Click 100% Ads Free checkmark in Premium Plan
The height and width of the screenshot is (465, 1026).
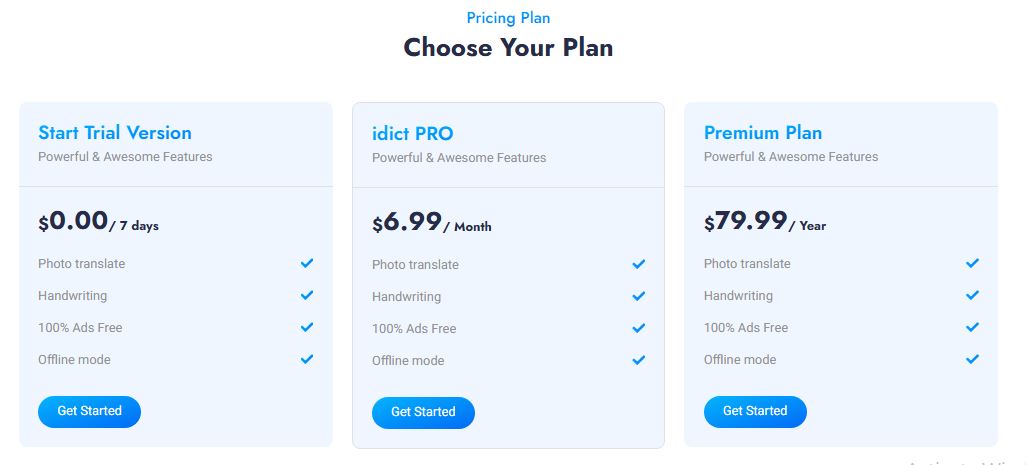point(972,327)
